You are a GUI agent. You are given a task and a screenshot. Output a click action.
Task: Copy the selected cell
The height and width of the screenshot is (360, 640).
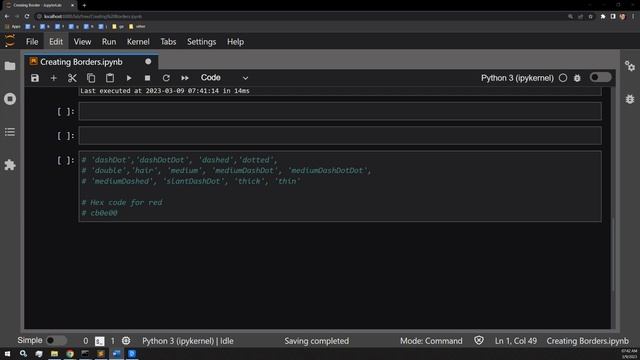(91, 78)
